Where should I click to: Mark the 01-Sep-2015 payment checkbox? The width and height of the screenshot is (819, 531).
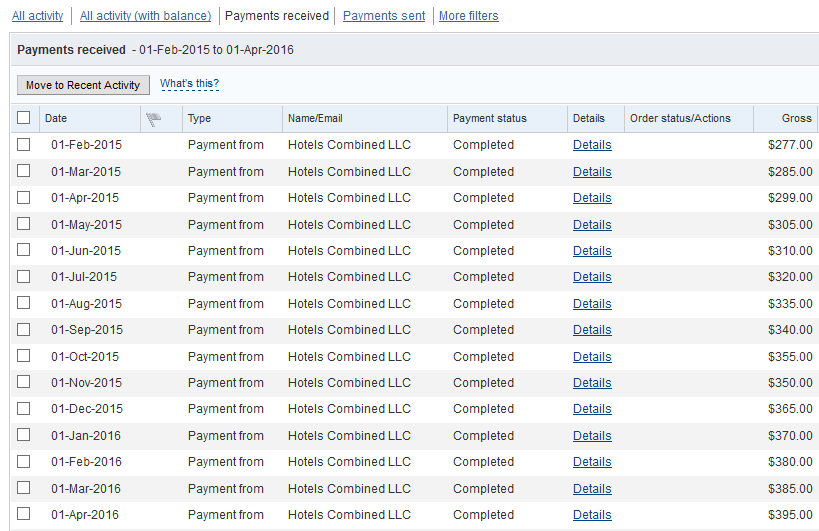click(24, 329)
